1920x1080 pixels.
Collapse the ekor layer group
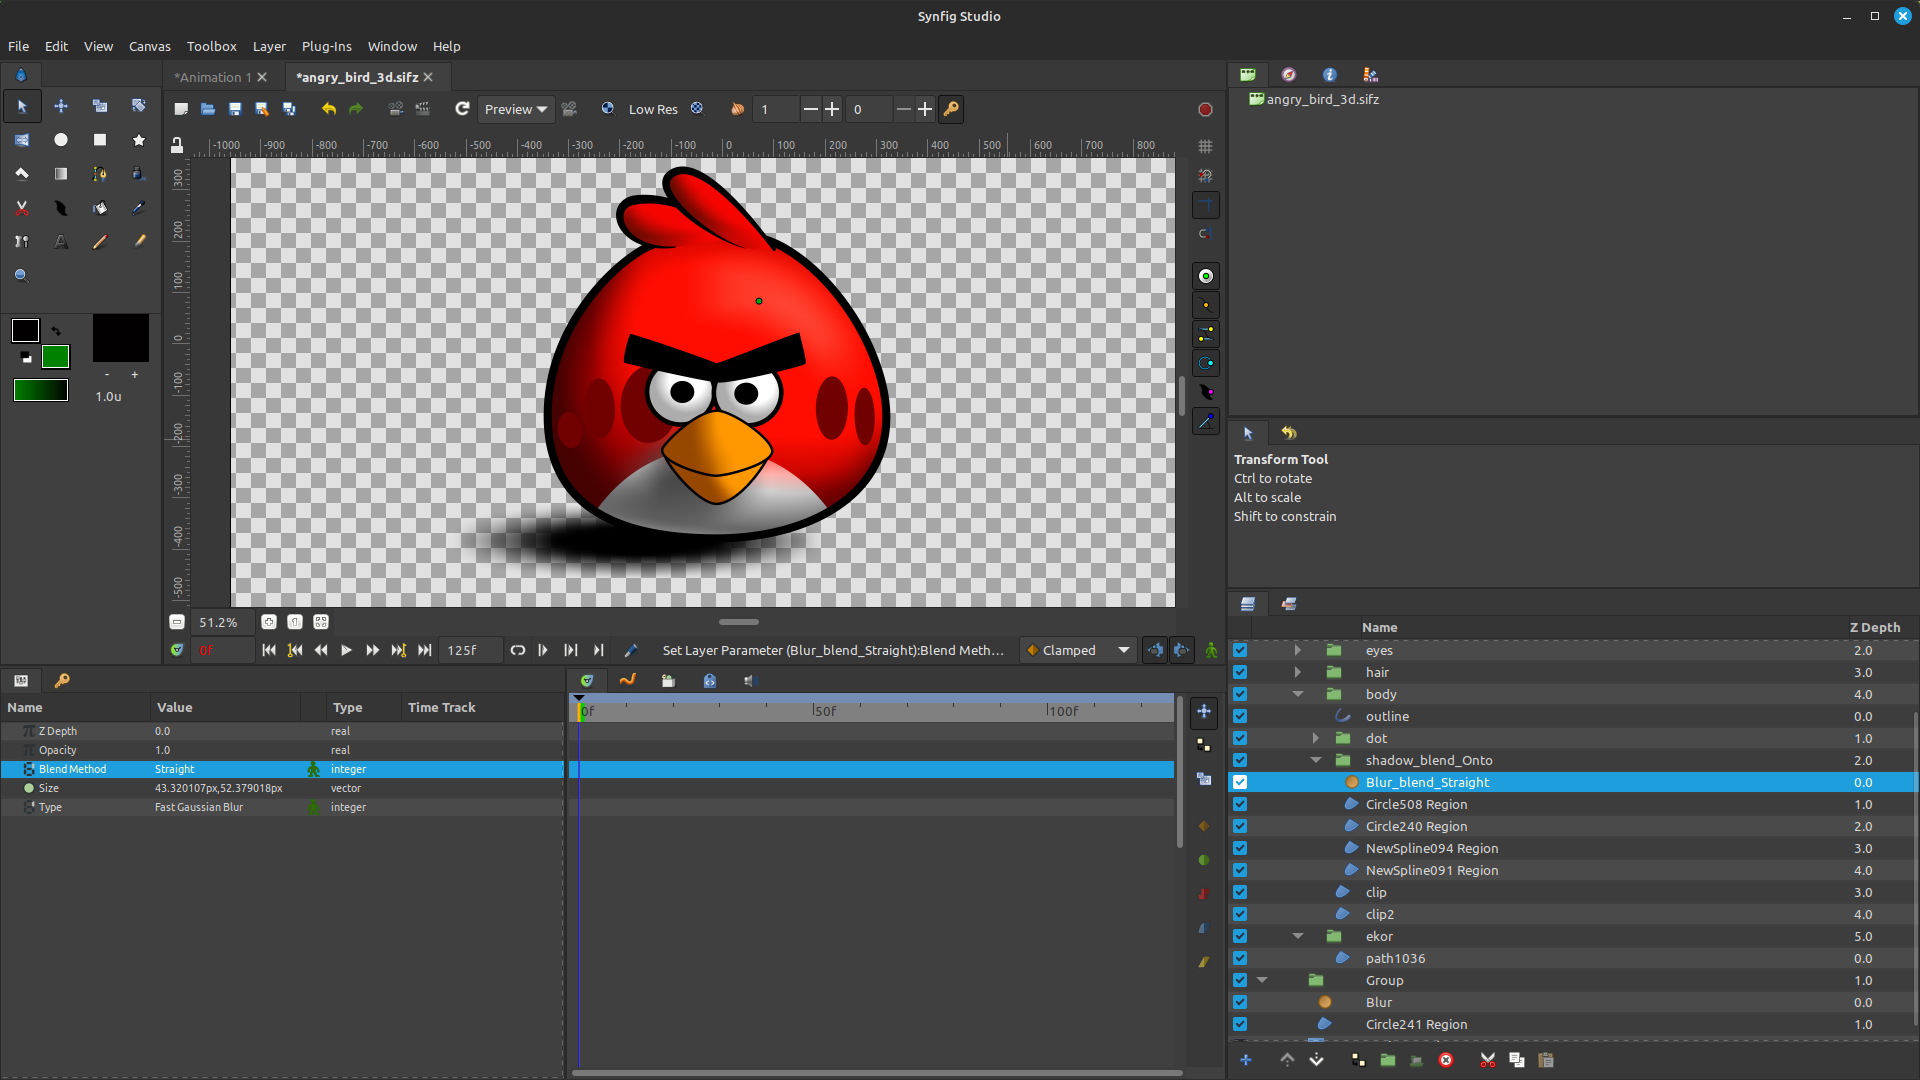coord(1298,936)
